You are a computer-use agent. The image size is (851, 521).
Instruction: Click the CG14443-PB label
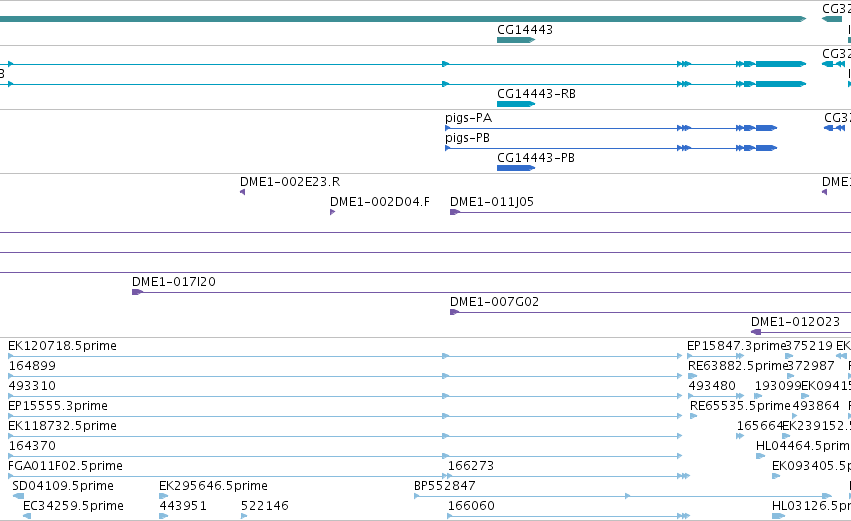coord(536,158)
